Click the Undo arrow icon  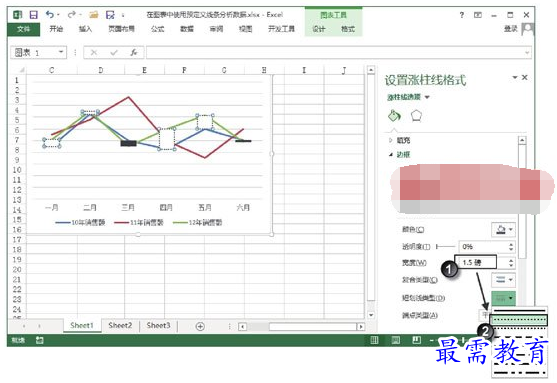point(49,15)
